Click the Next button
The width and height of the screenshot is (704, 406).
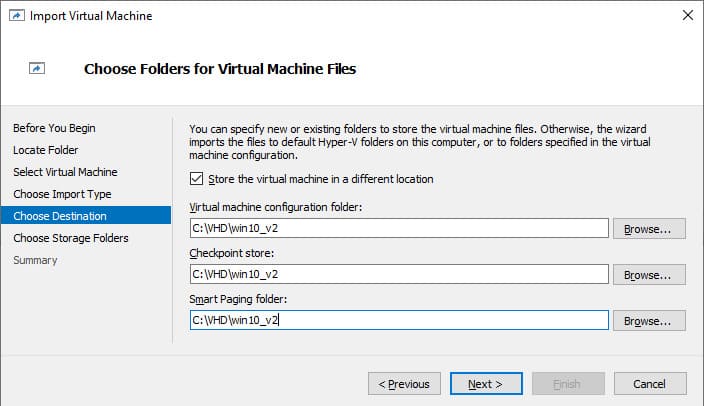tap(486, 384)
